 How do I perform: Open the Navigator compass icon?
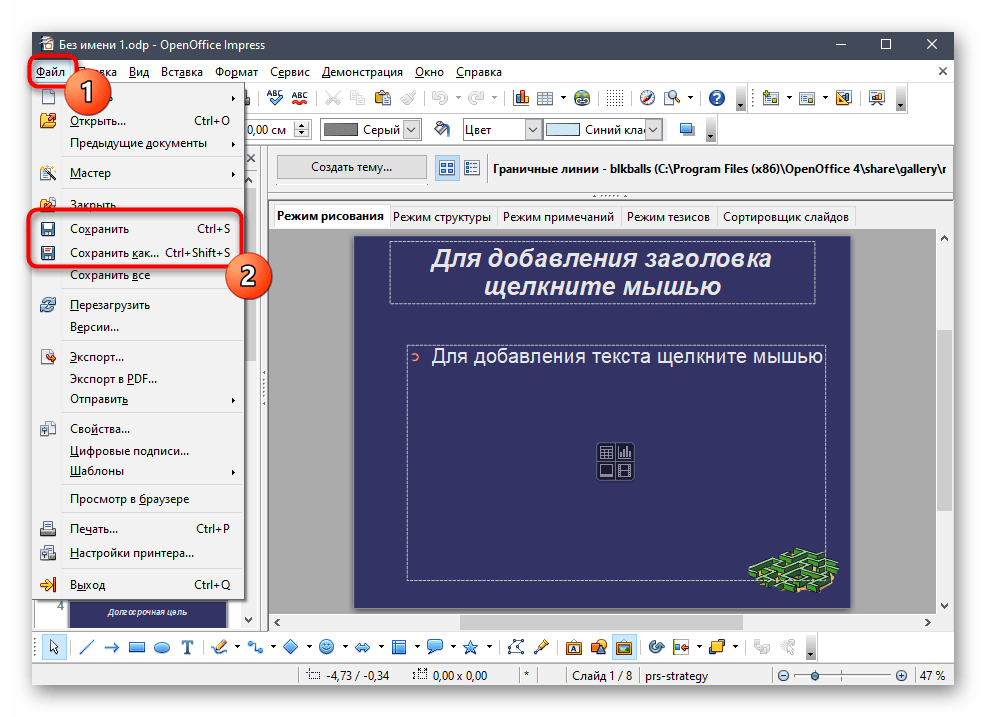coord(647,98)
